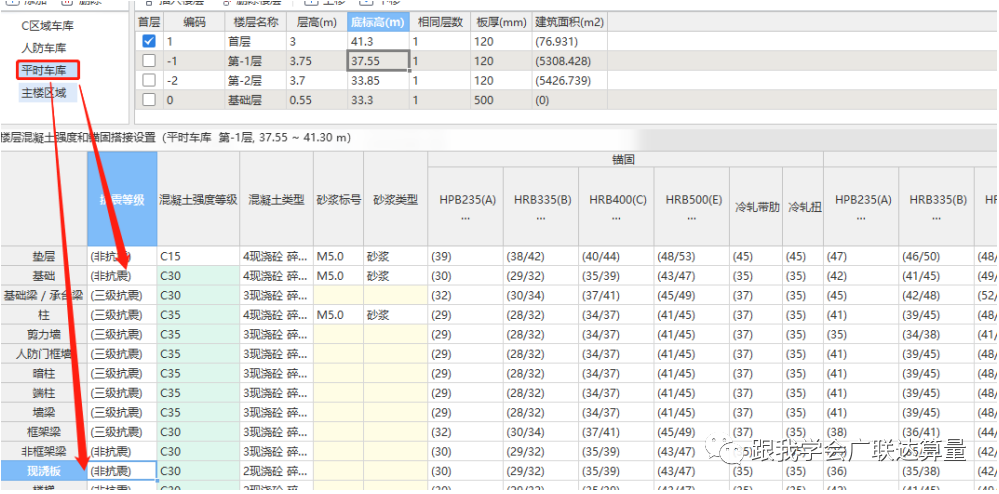Open 抗震等级 cell for 基础 row
The width and height of the screenshot is (999, 494).
coord(122,276)
